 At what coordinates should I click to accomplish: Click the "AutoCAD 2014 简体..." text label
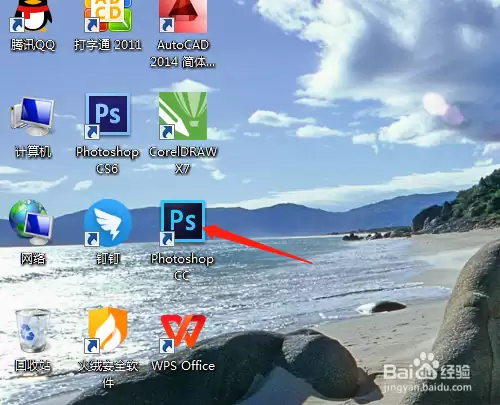click(x=183, y=53)
